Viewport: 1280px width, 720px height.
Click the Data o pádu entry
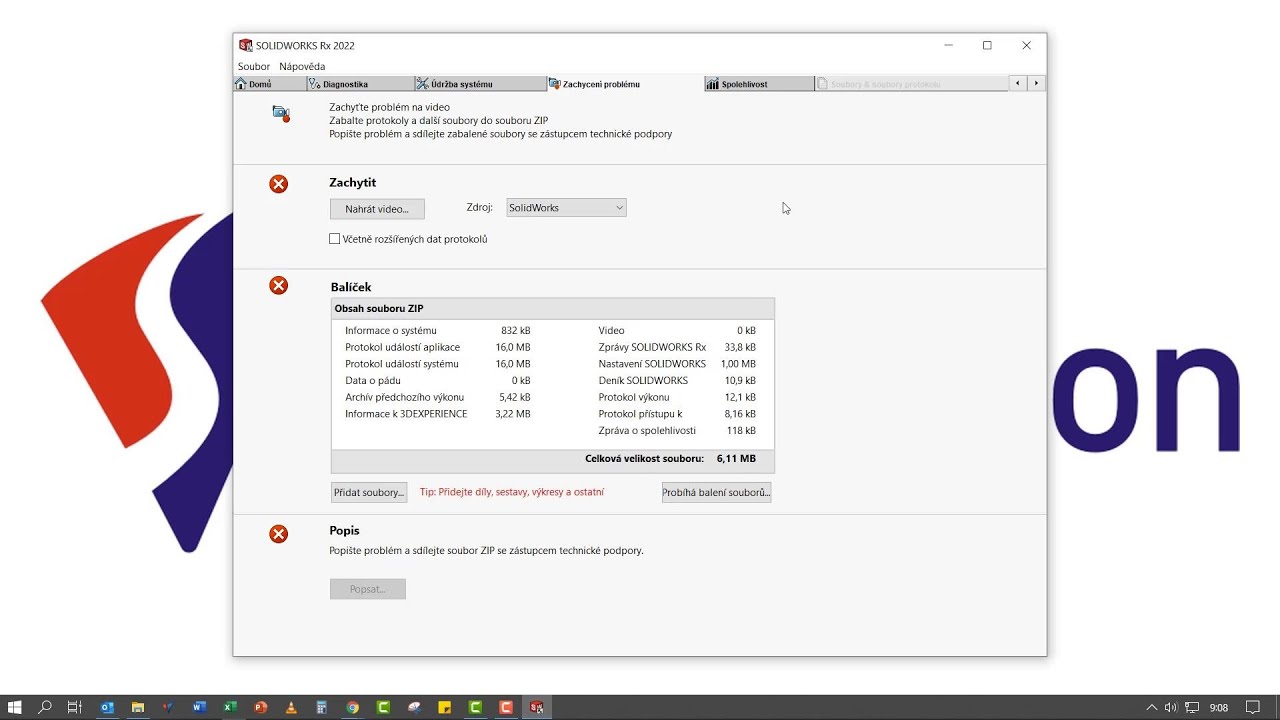pyautogui.click(x=438, y=381)
